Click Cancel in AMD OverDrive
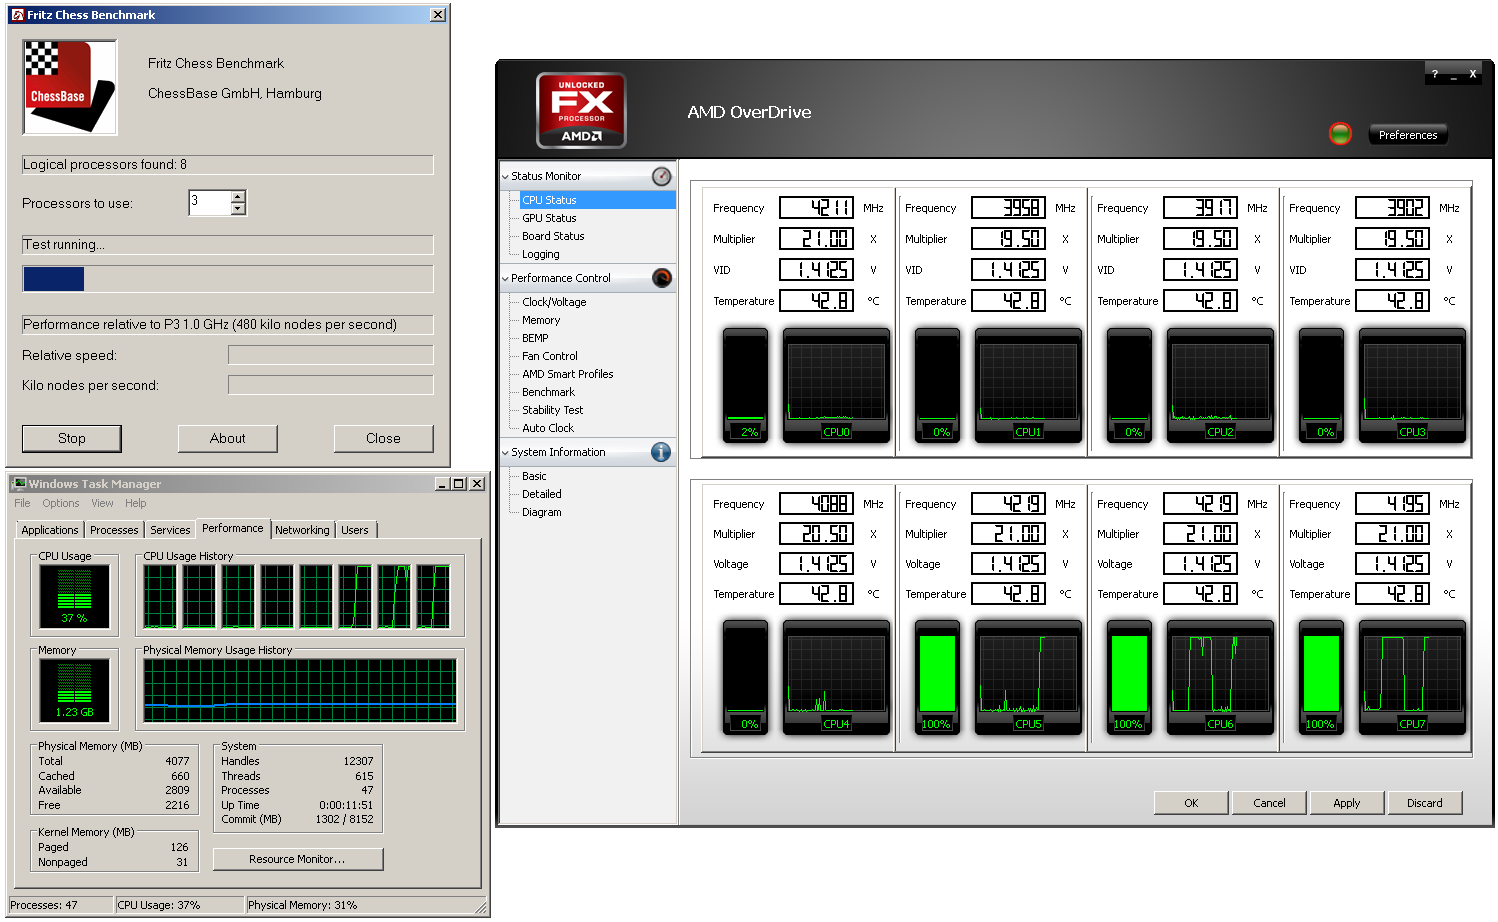 (1269, 803)
